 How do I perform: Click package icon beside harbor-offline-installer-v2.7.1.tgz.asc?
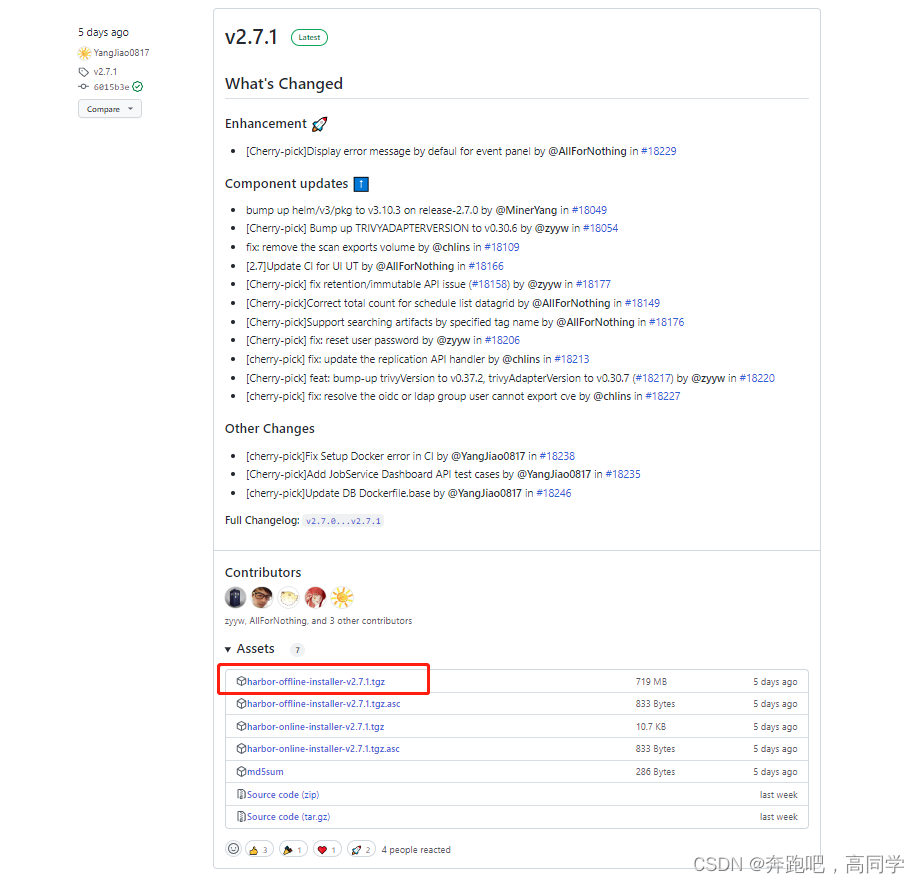pyautogui.click(x=241, y=703)
